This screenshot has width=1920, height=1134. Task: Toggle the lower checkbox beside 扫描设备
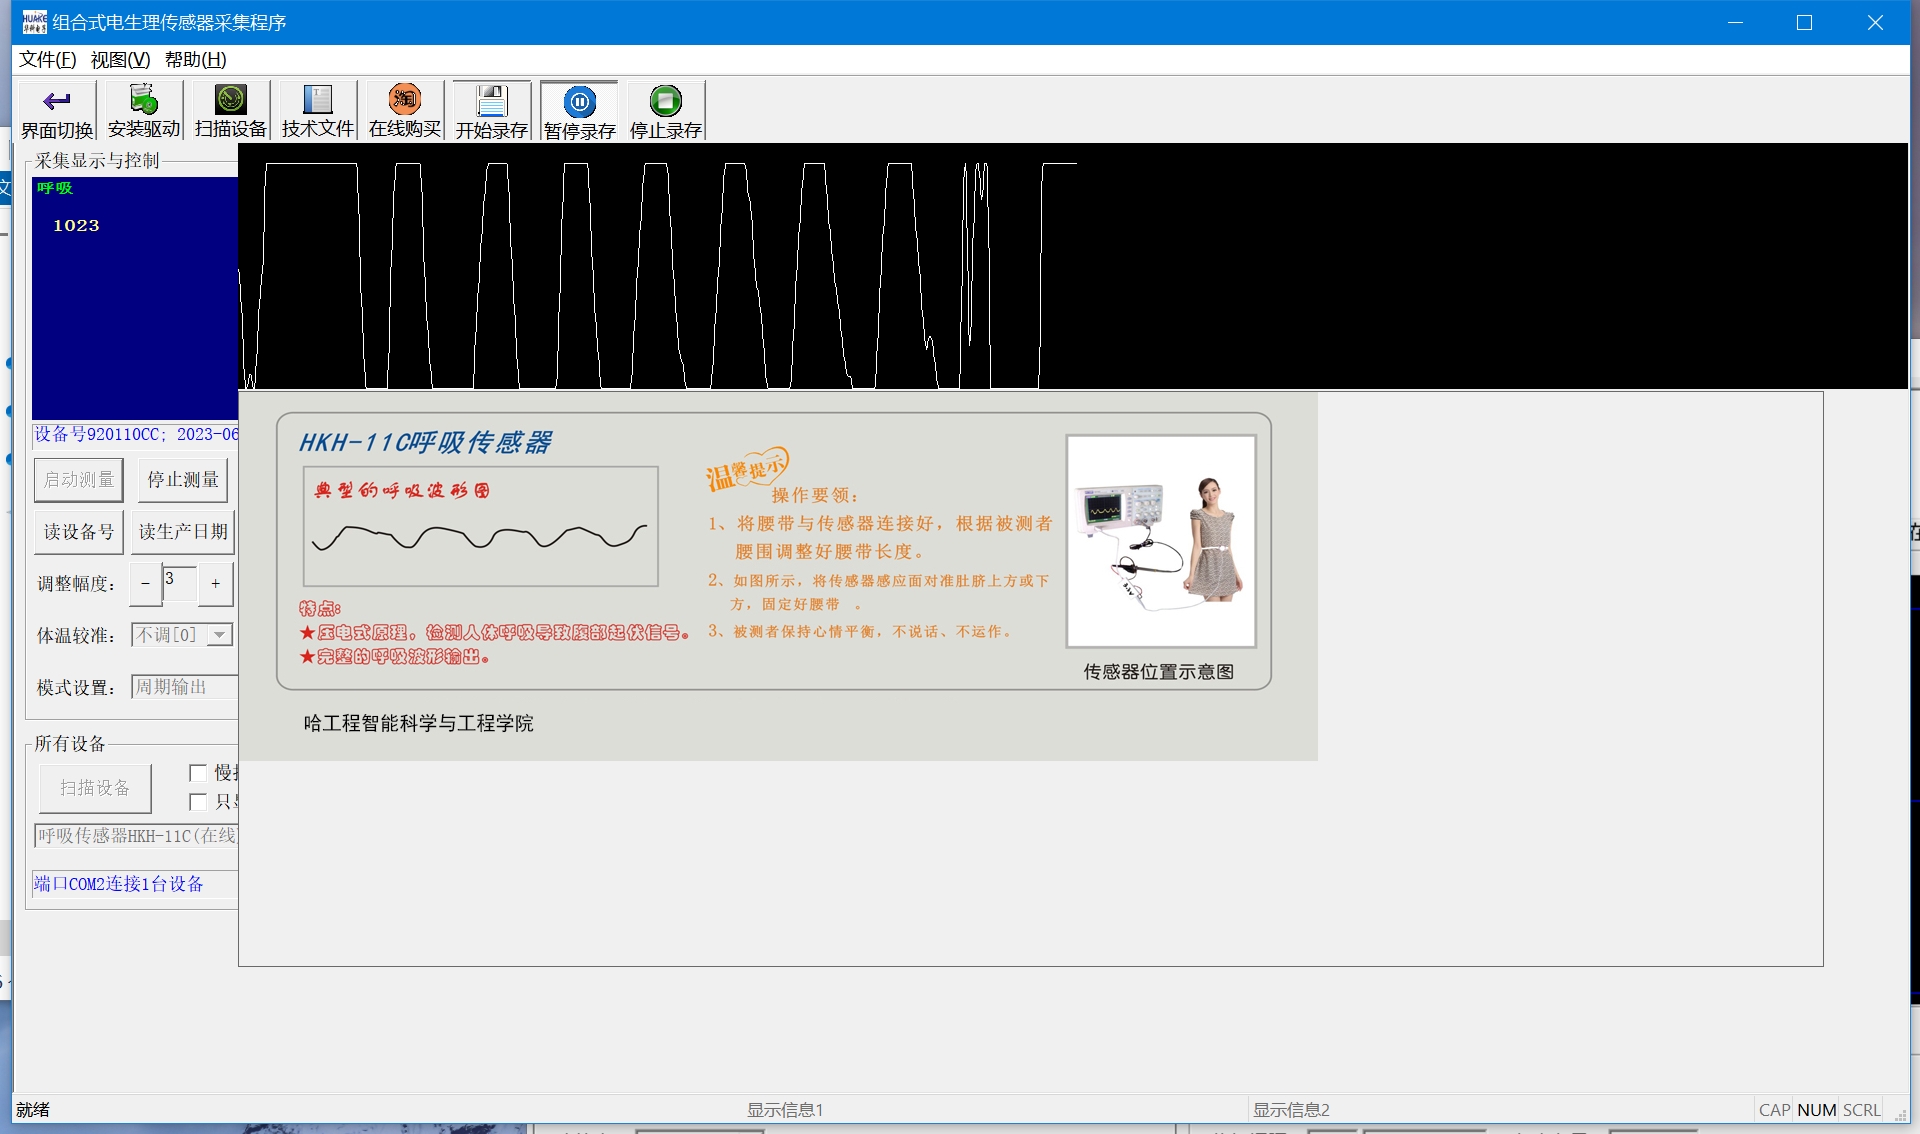[x=198, y=802]
